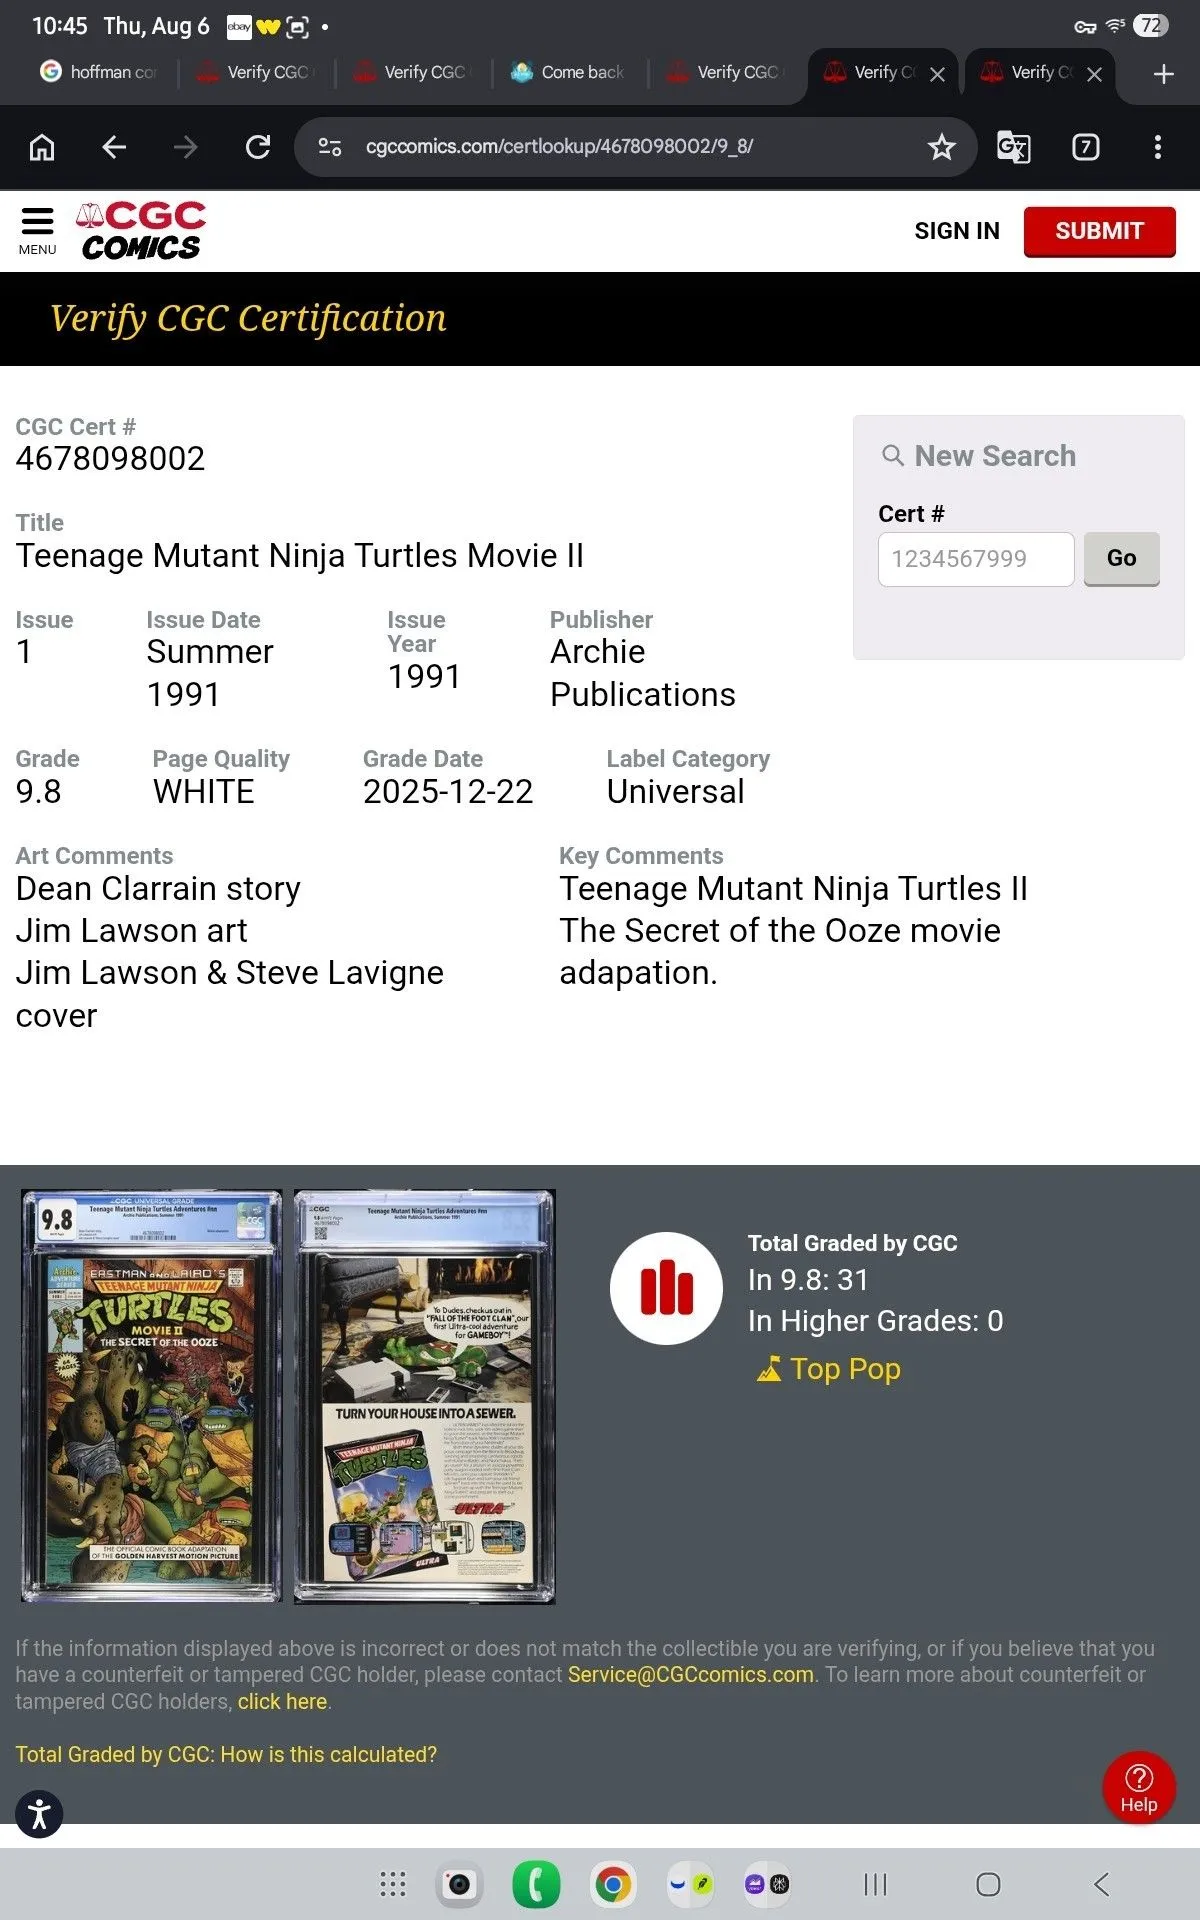Open the Top Pop link
The width and height of the screenshot is (1200, 1920).
[x=829, y=1368]
